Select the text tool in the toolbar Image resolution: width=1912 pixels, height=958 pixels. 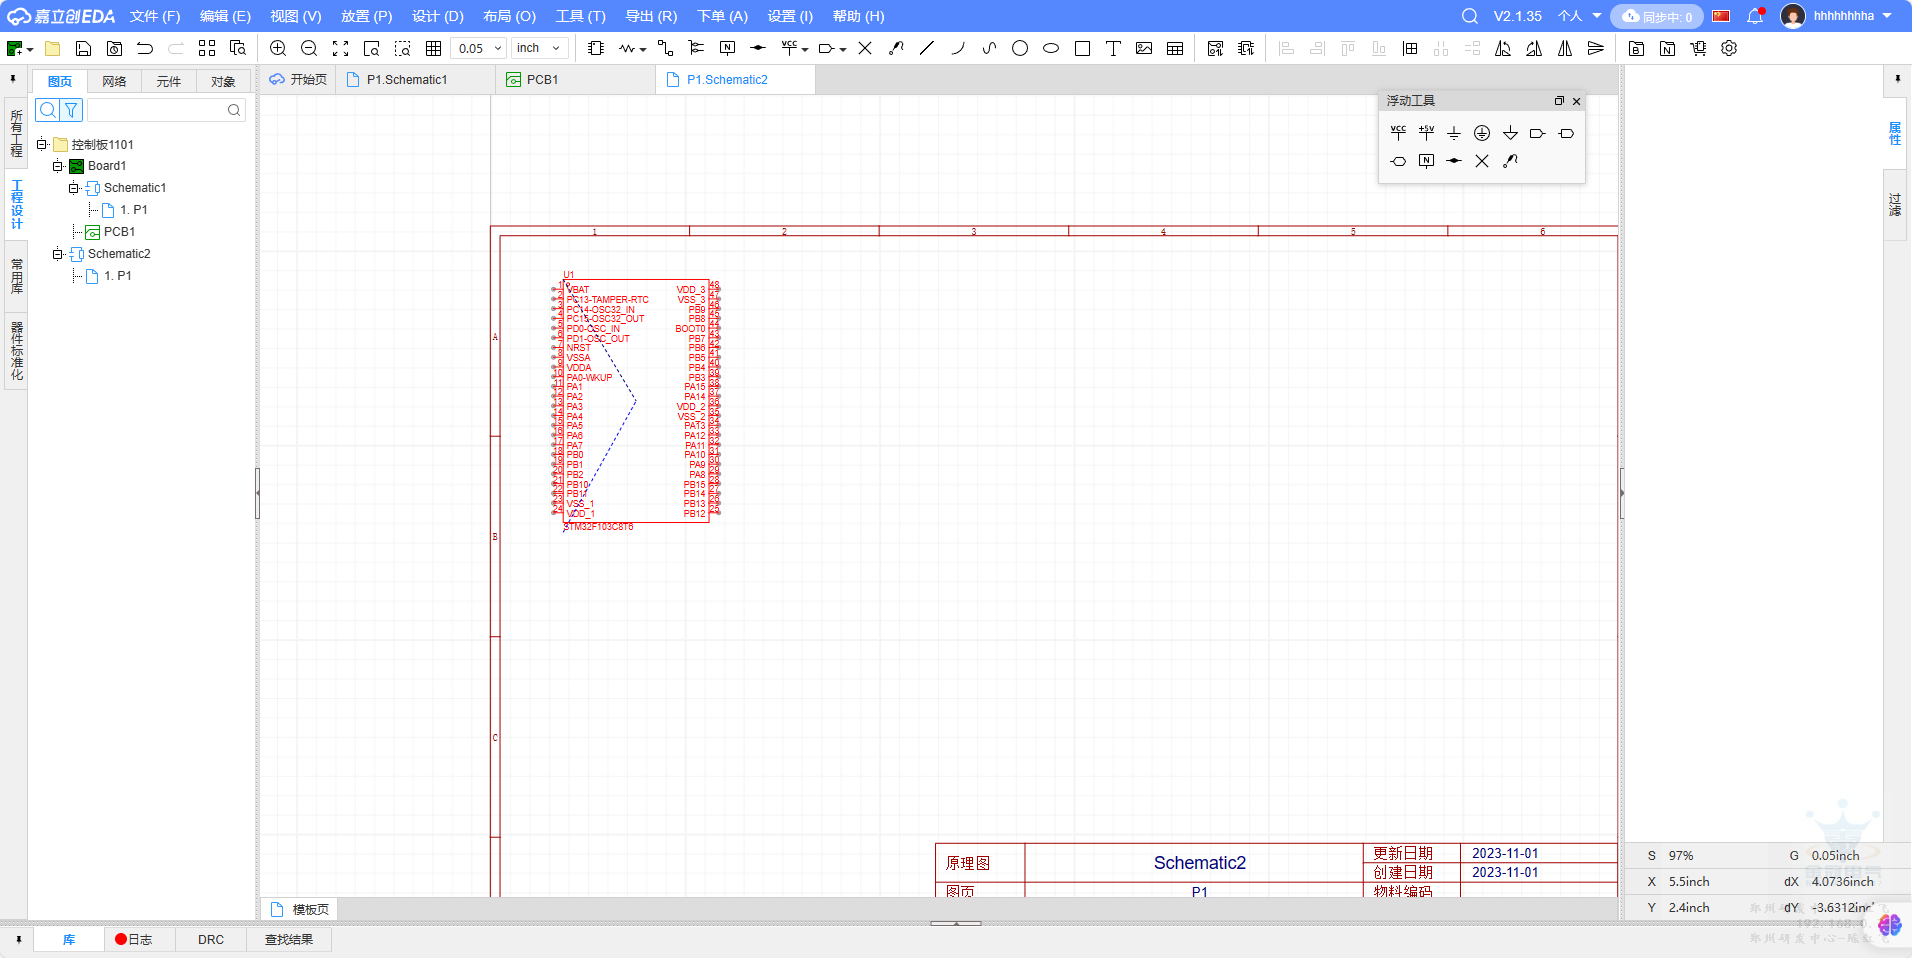coord(1113,48)
